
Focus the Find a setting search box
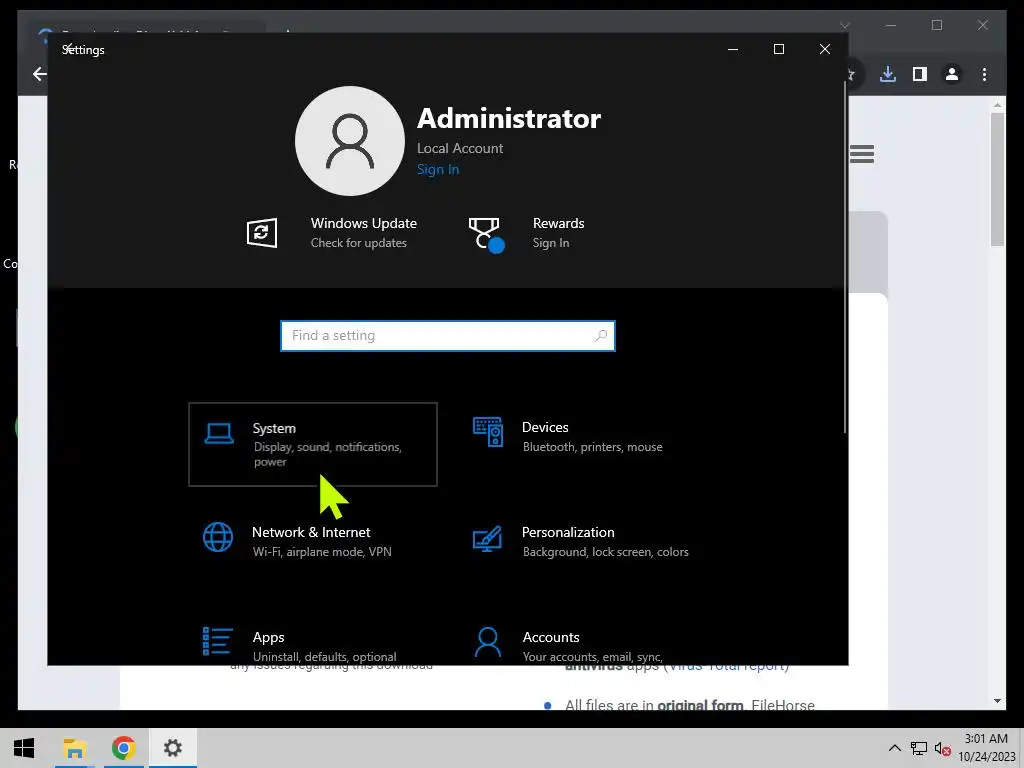448,336
